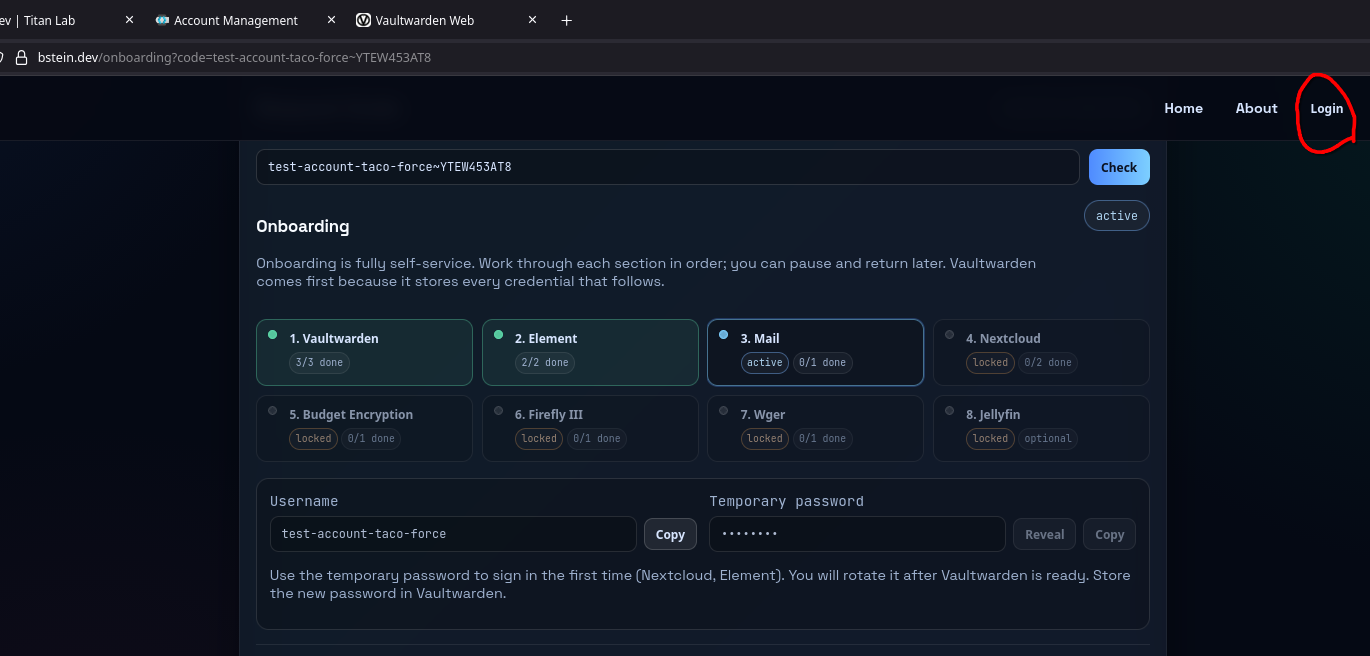
Task: Select the 1. Vaultwarden step card
Action: (364, 352)
